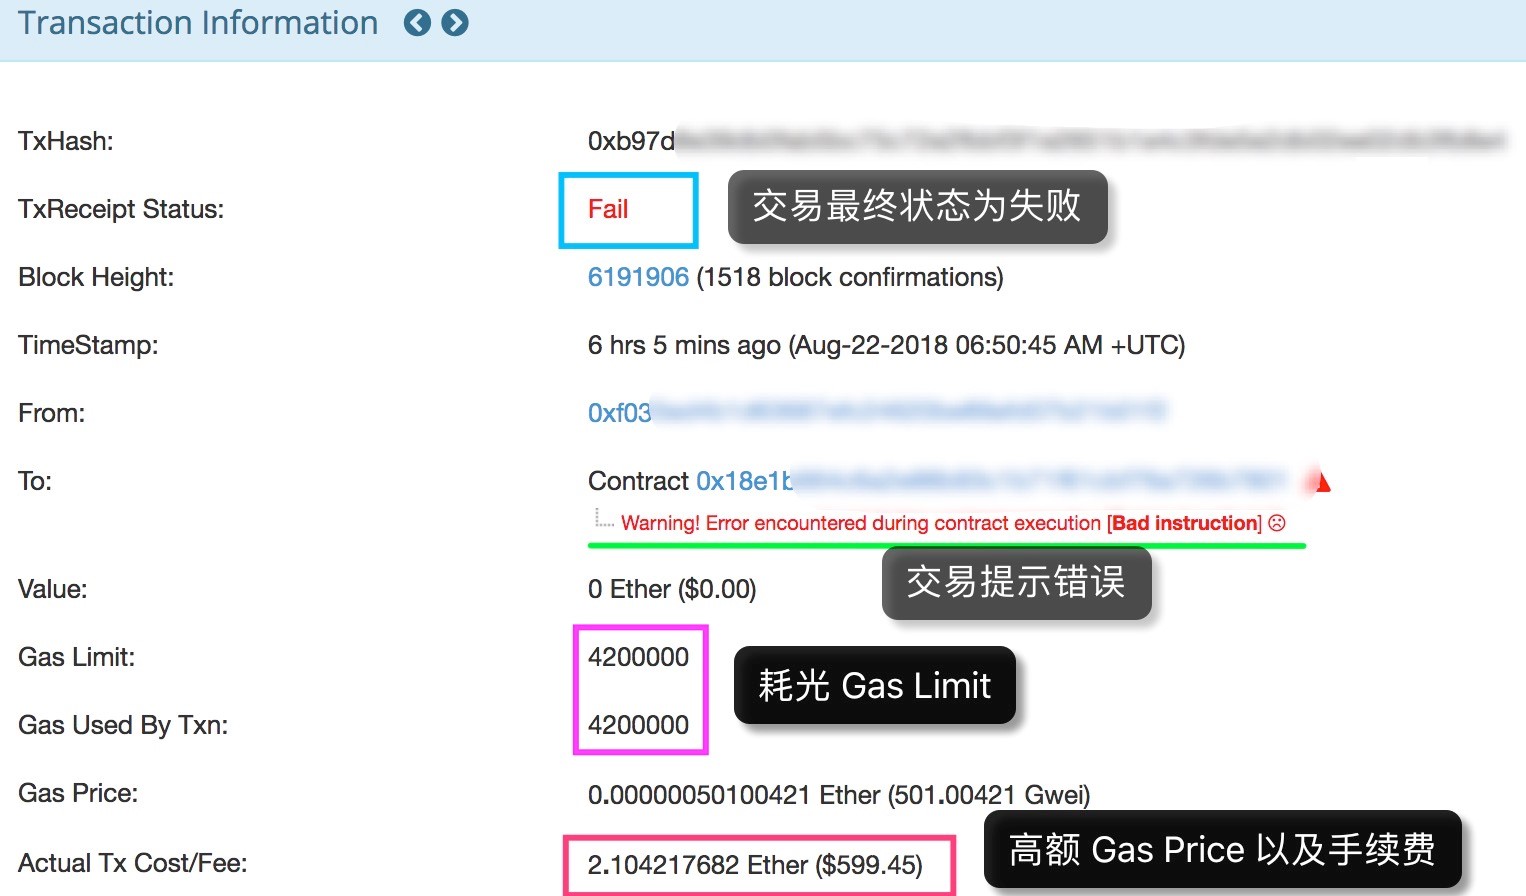Viewport: 1526px width, 896px height.
Task: Click the 耗光 Gas Limit annotation label
Action: click(x=874, y=686)
